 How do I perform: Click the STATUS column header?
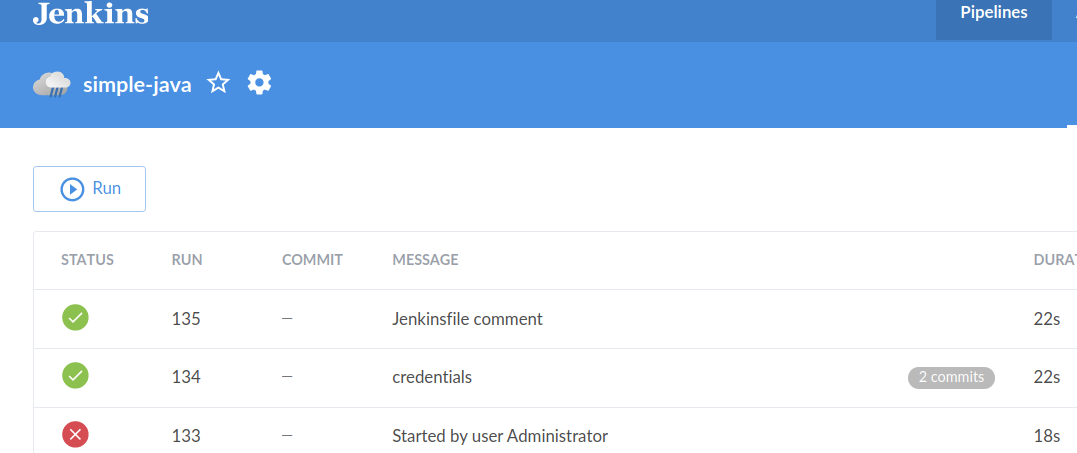click(88, 260)
